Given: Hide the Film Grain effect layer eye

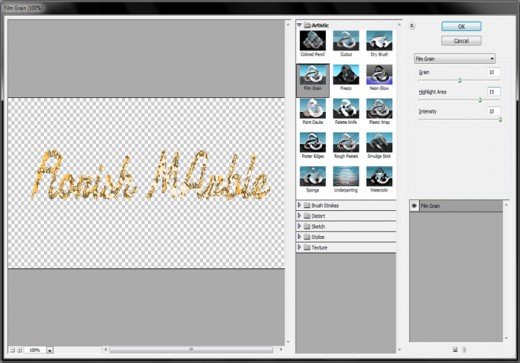Looking at the screenshot, I should 414,206.
